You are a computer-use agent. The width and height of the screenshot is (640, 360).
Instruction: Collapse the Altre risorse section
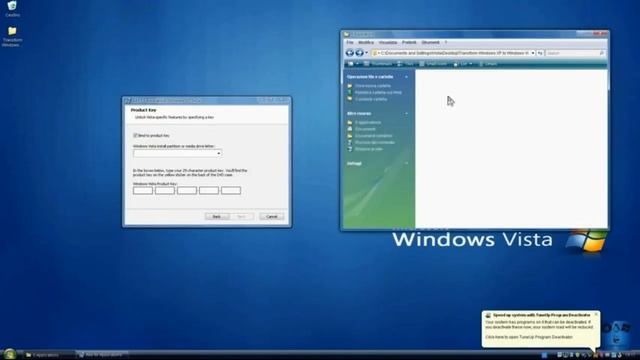pyautogui.click(x=406, y=113)
